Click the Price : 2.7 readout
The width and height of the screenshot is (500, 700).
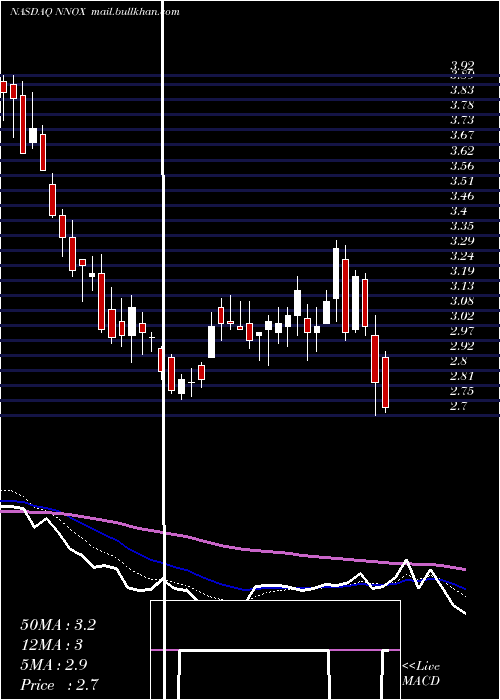click(x=59, y=685)
